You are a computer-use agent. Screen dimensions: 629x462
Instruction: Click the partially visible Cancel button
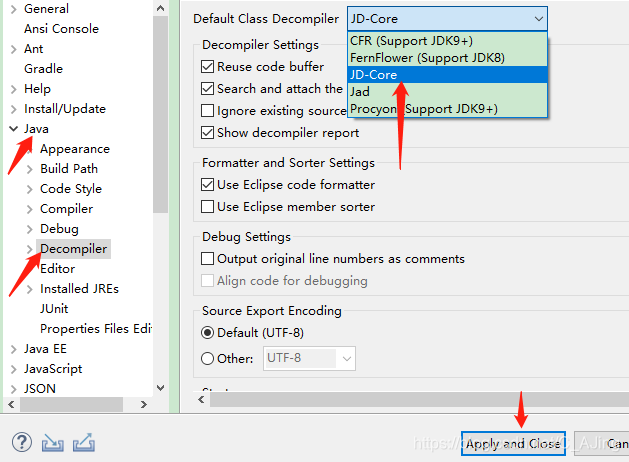pos(602,444)
